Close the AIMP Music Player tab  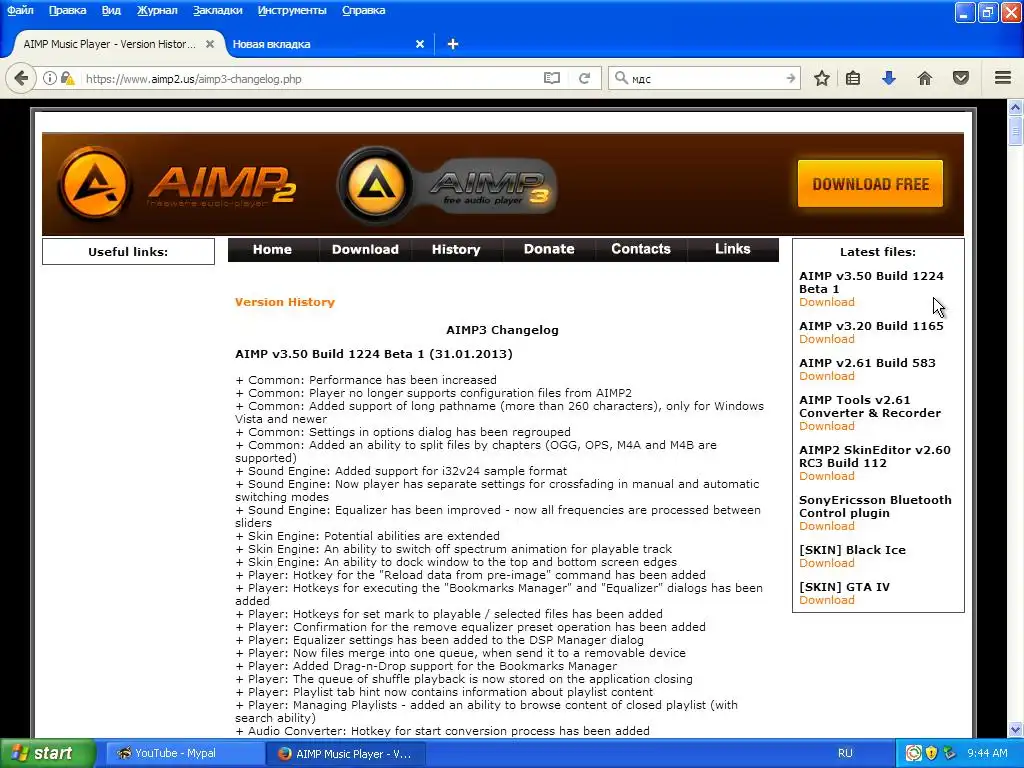coord(210,44)
